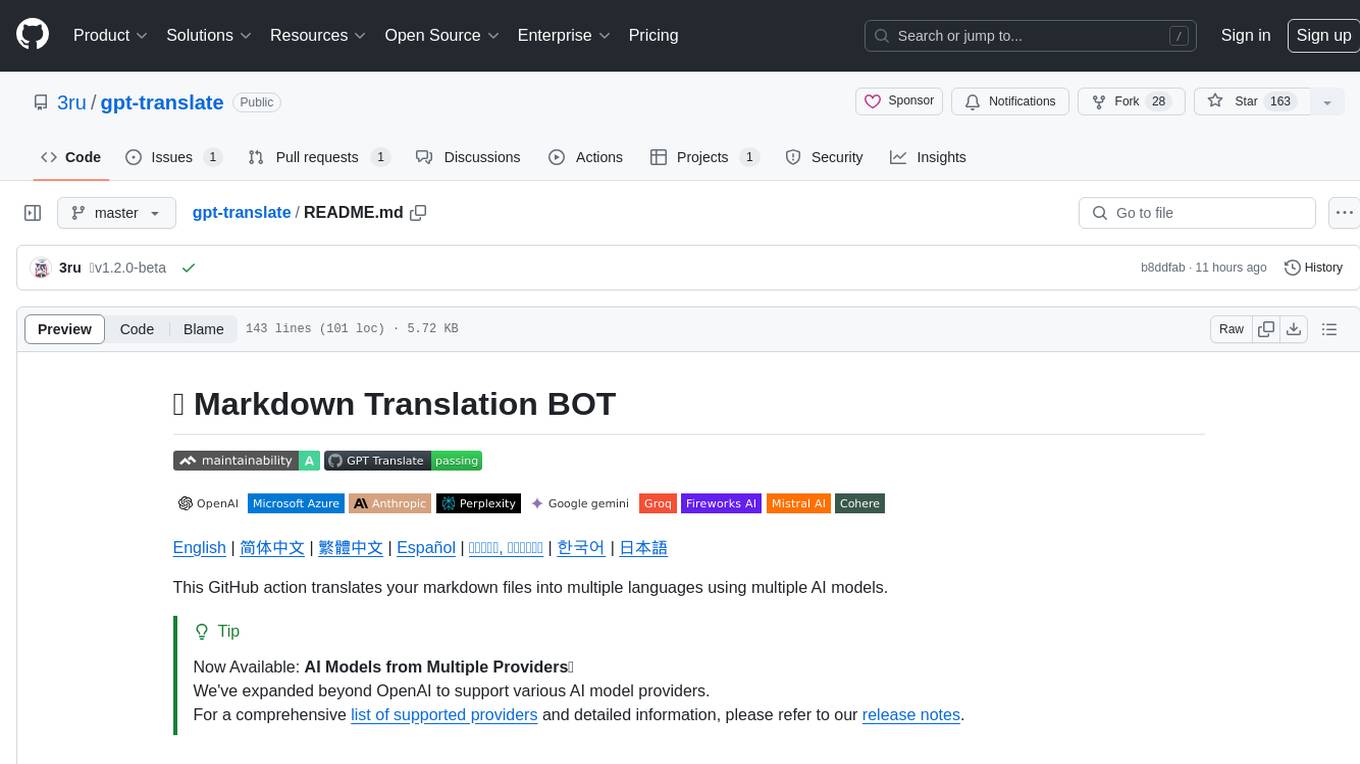Screen dimensions: 1360x764
Task: Click the Fireworks AI badge
Action: click(721, 503)
